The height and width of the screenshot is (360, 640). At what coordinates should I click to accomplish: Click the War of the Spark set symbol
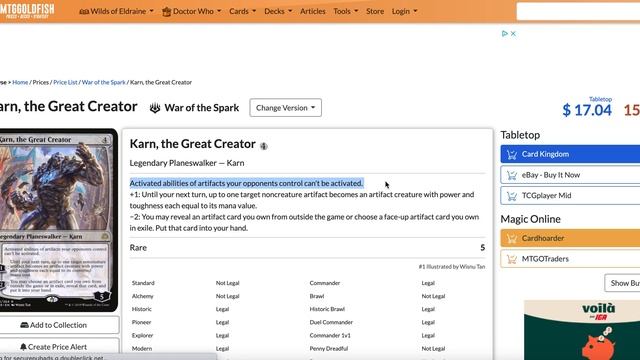coord(155,108)
